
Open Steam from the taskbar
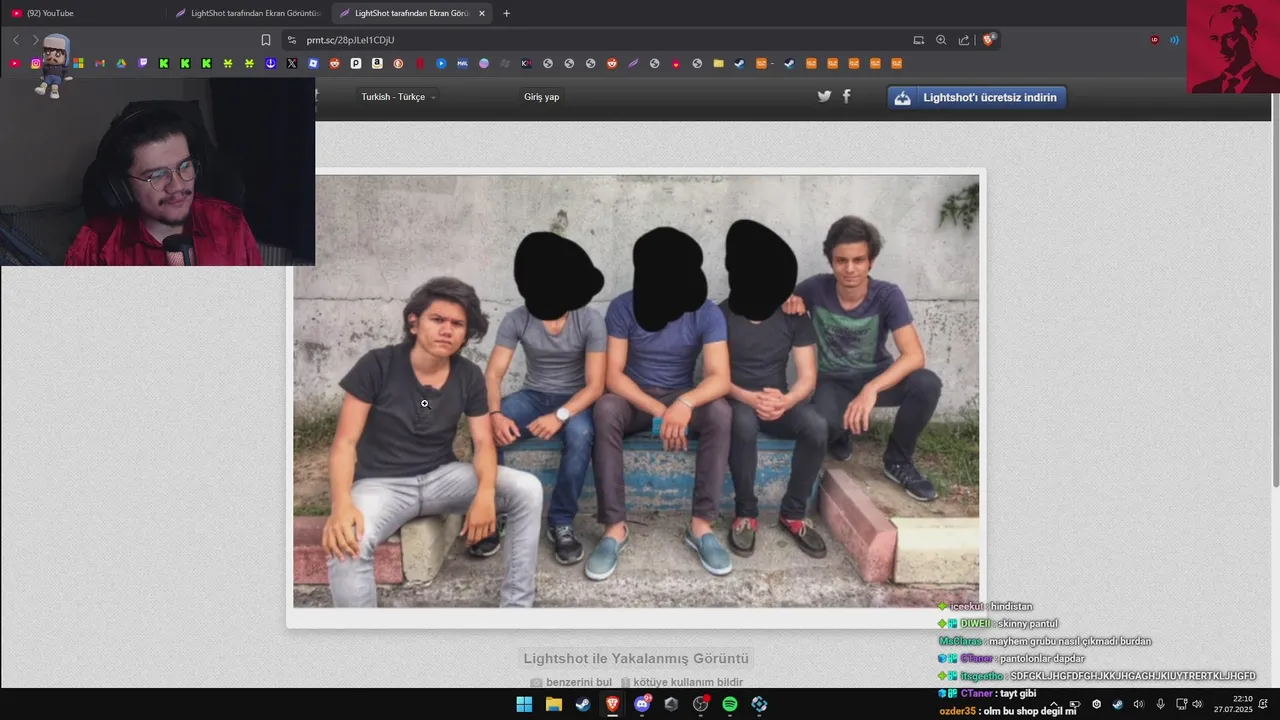coord(583,704)
